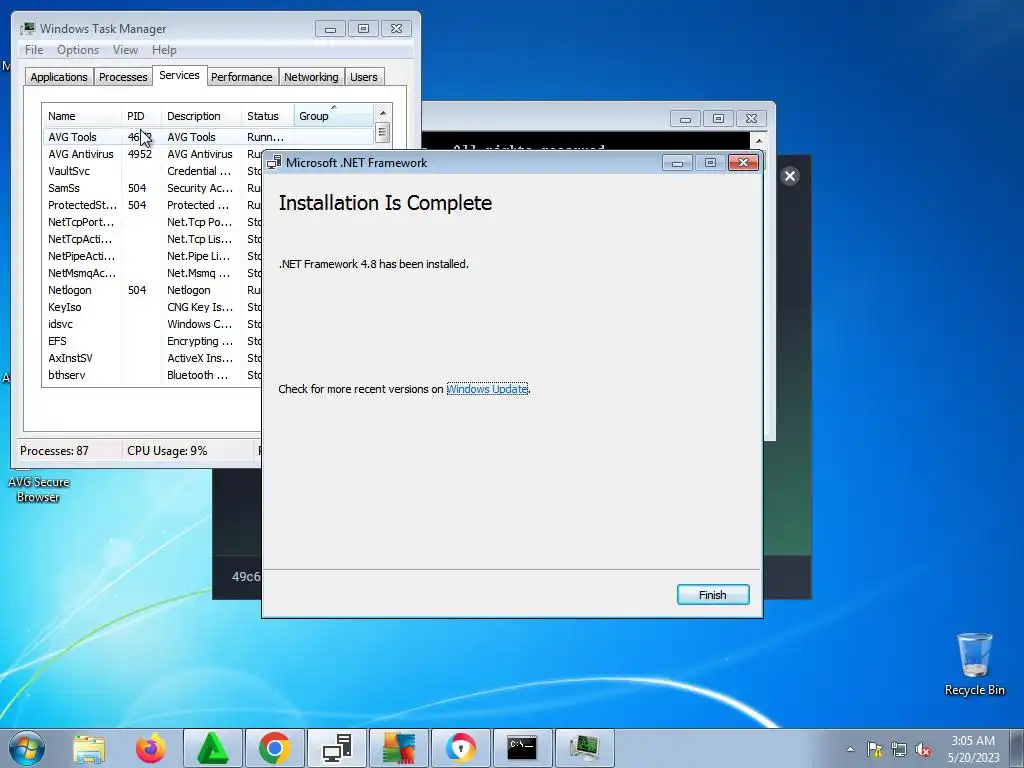1024x768 pixels.
Task: Show hidden system tray icons
Action: 850,749
